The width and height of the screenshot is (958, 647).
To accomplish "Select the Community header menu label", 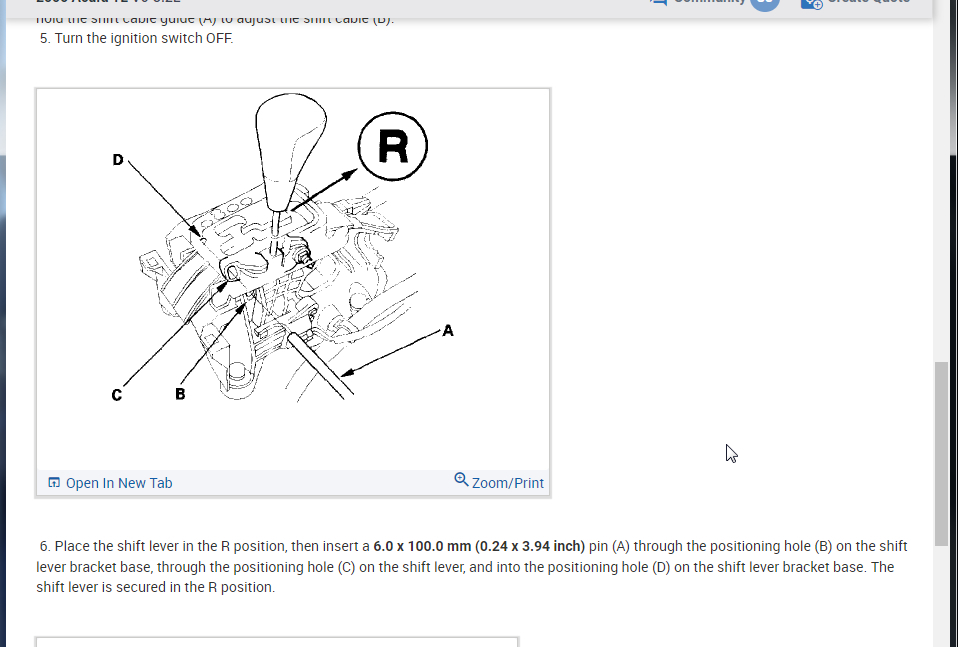I will (709, 2).
